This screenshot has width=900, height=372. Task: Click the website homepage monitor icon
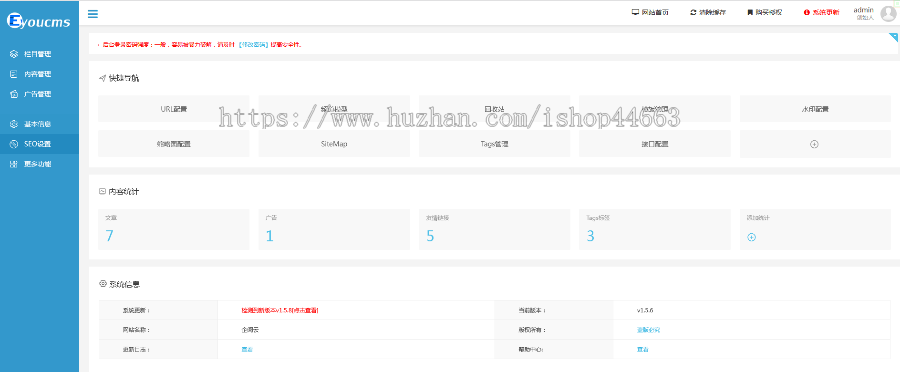click(635, 12)
